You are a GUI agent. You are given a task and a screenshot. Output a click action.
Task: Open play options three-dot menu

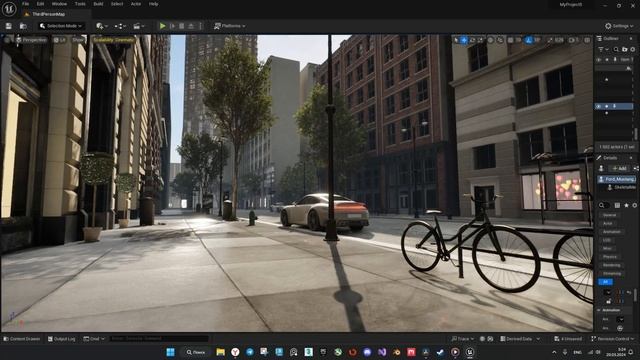pyautogui.click(x=200, y=26)
